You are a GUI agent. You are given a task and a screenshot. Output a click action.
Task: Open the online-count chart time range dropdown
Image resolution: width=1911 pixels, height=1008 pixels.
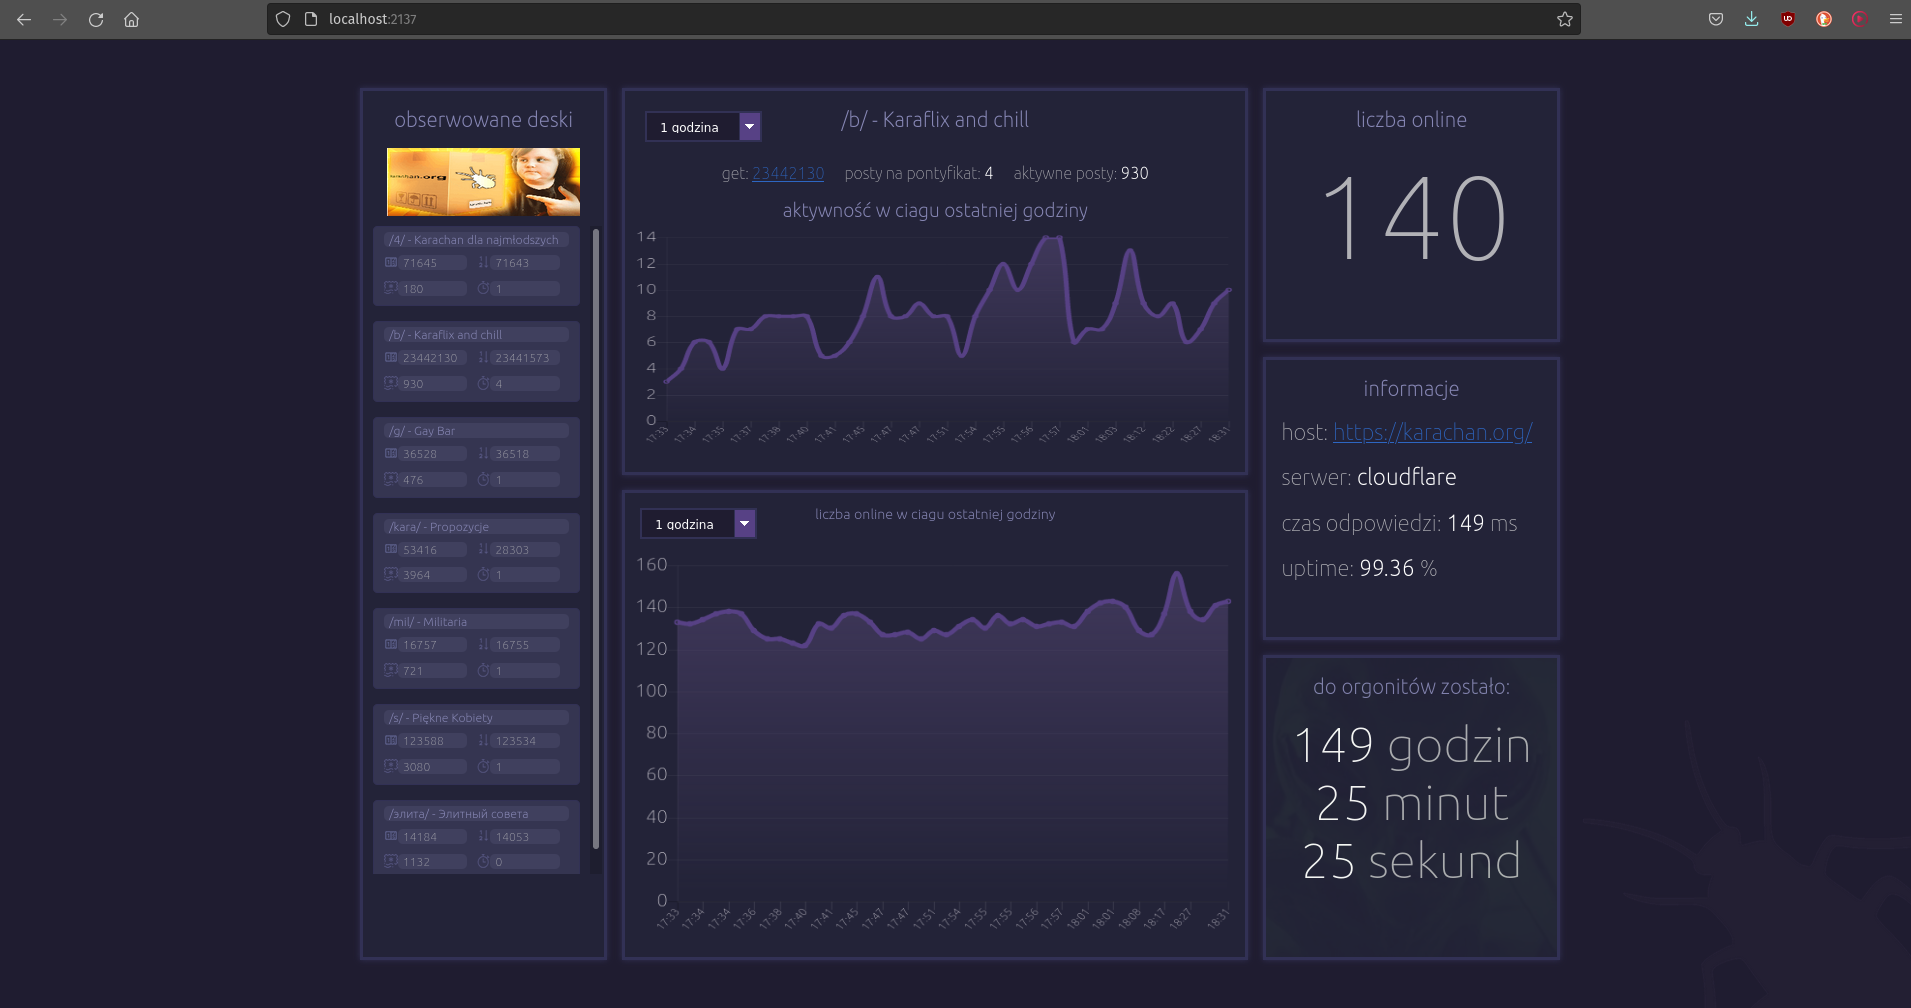[698, 524]
